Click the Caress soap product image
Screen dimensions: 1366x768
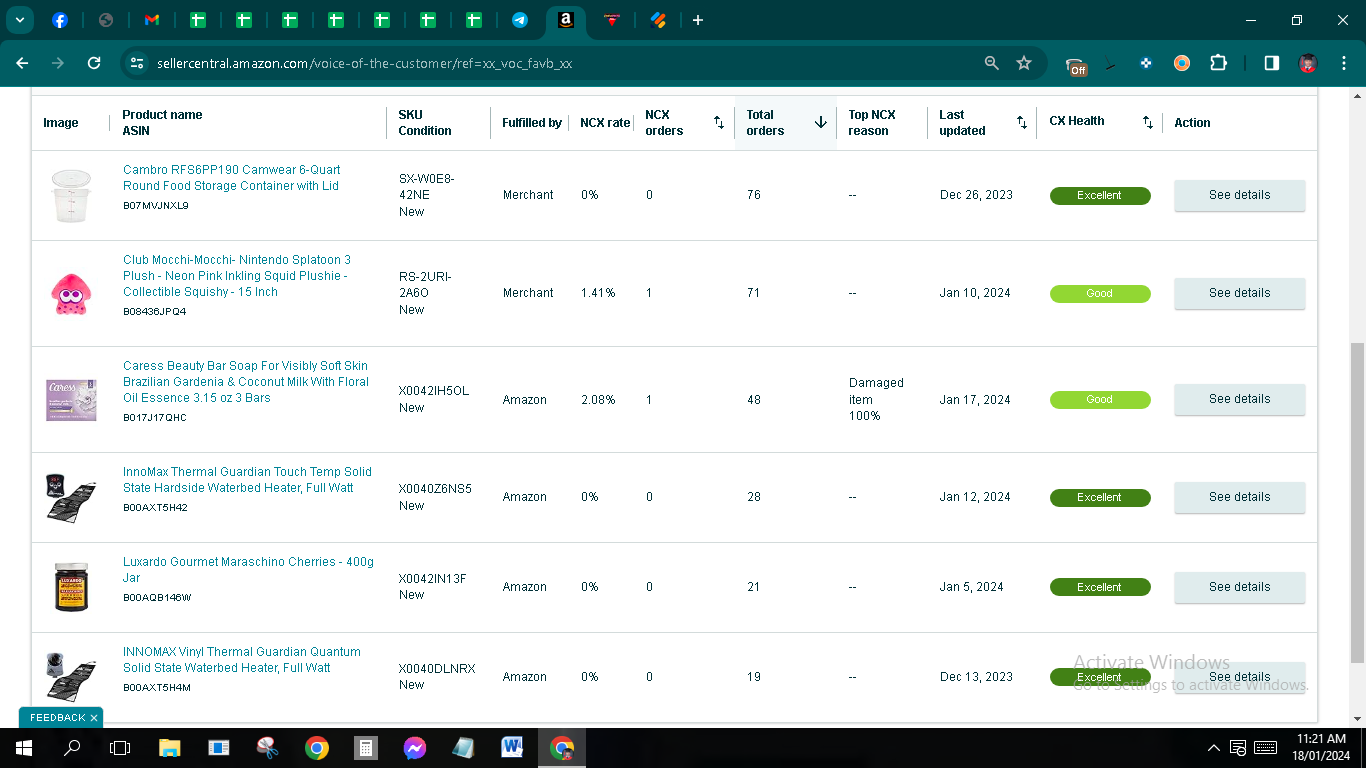pos(71,399)
